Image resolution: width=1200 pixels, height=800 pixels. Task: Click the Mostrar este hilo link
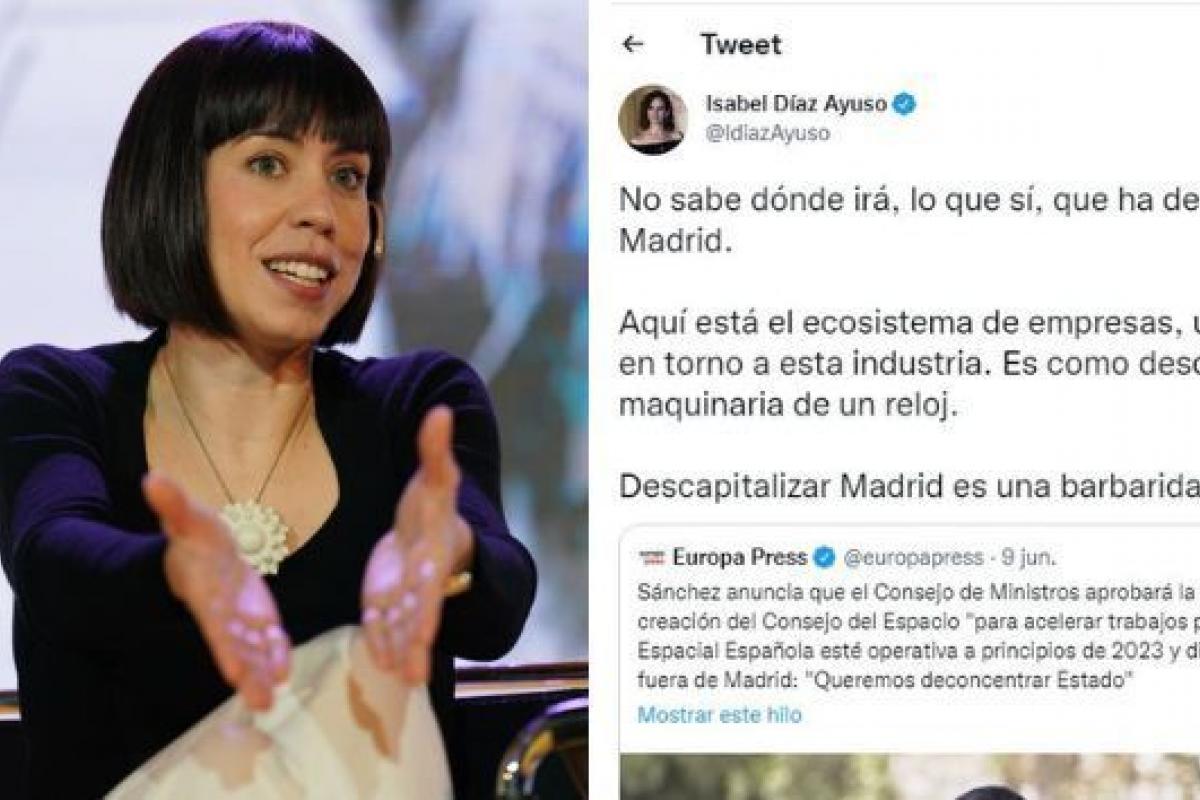[719, 715]
